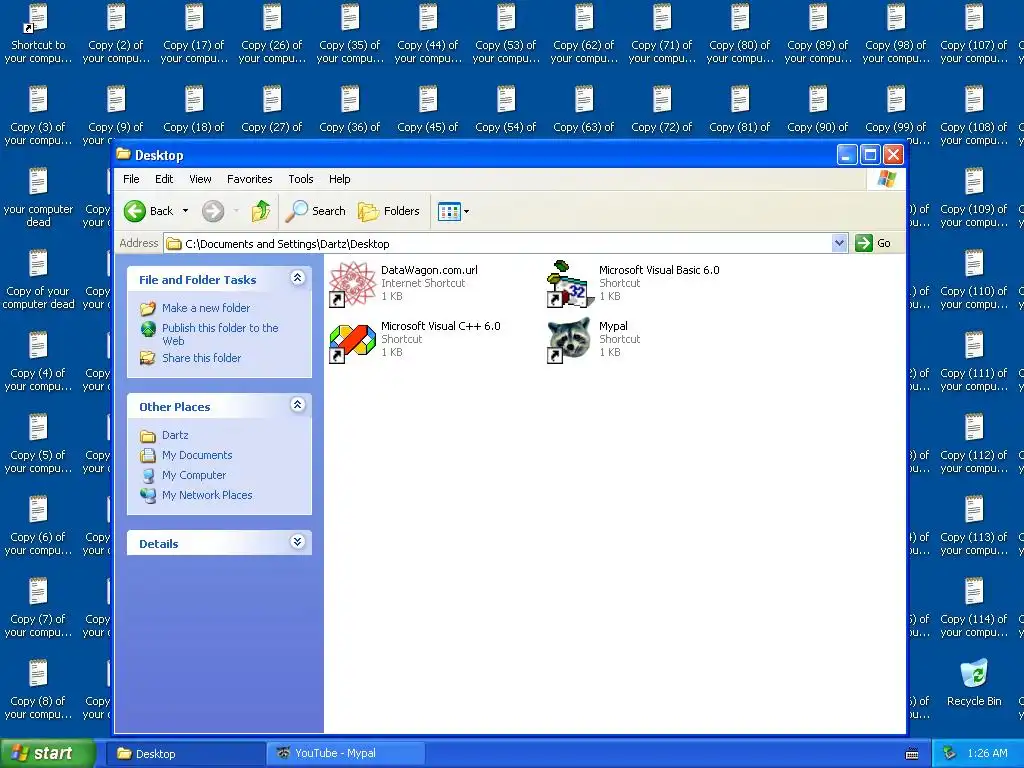Image resolution: width=1024 pixels, height=768 pixels.
Task: Click Share this folder link
Action: tap(201, 358)
